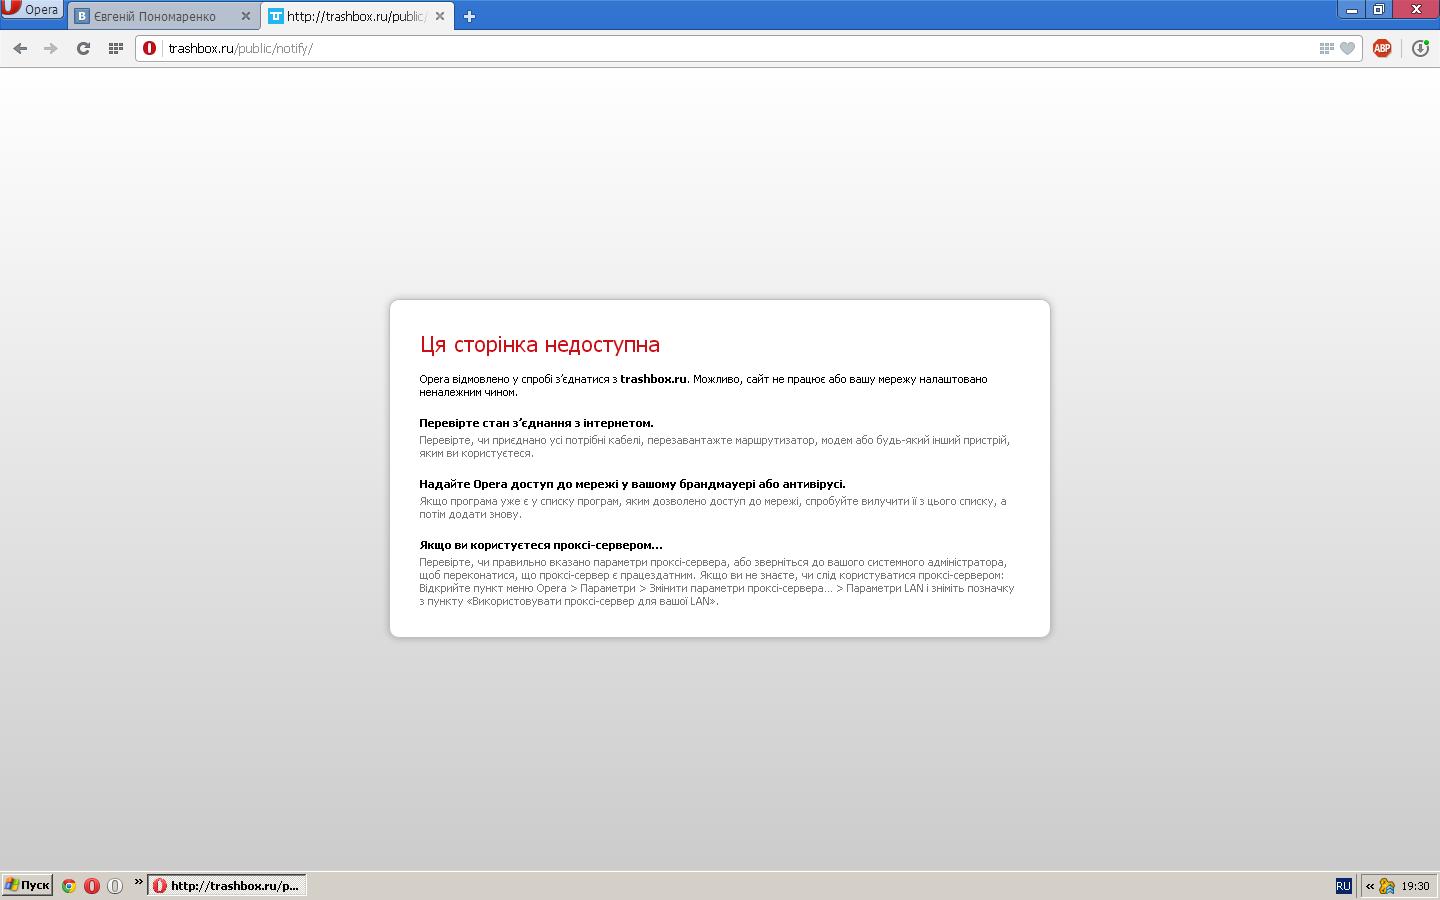The width and height of the screenshot is (1440, 900).
Task: Launch red Opera from quick launch
Action: (92, 885)
